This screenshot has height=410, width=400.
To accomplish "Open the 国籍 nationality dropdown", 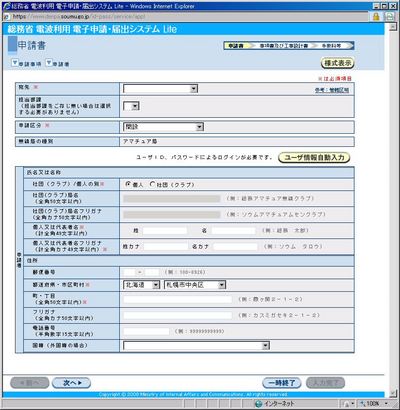I will (x=196, y=345).
